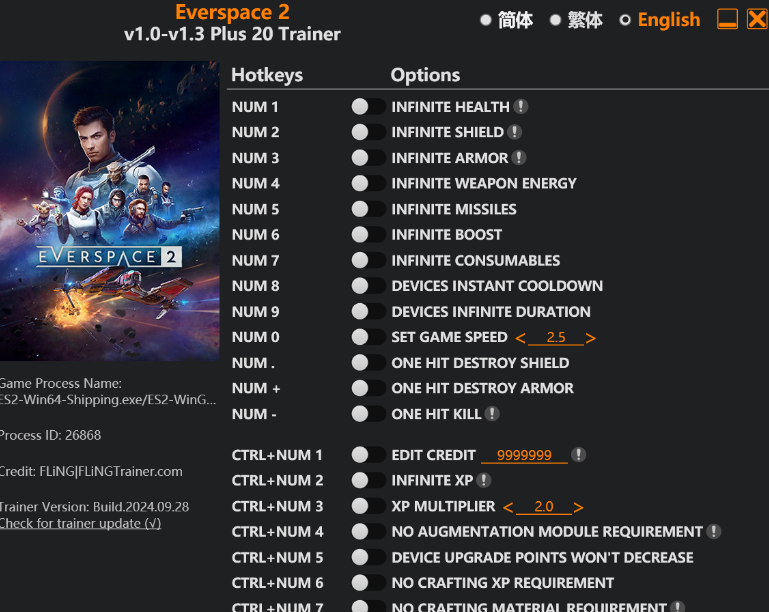Click the NUM 5 hotkey label
Image resolution: width=769 pixels, height=612 pixels.
pyautogui.click(x=255, y=209)
